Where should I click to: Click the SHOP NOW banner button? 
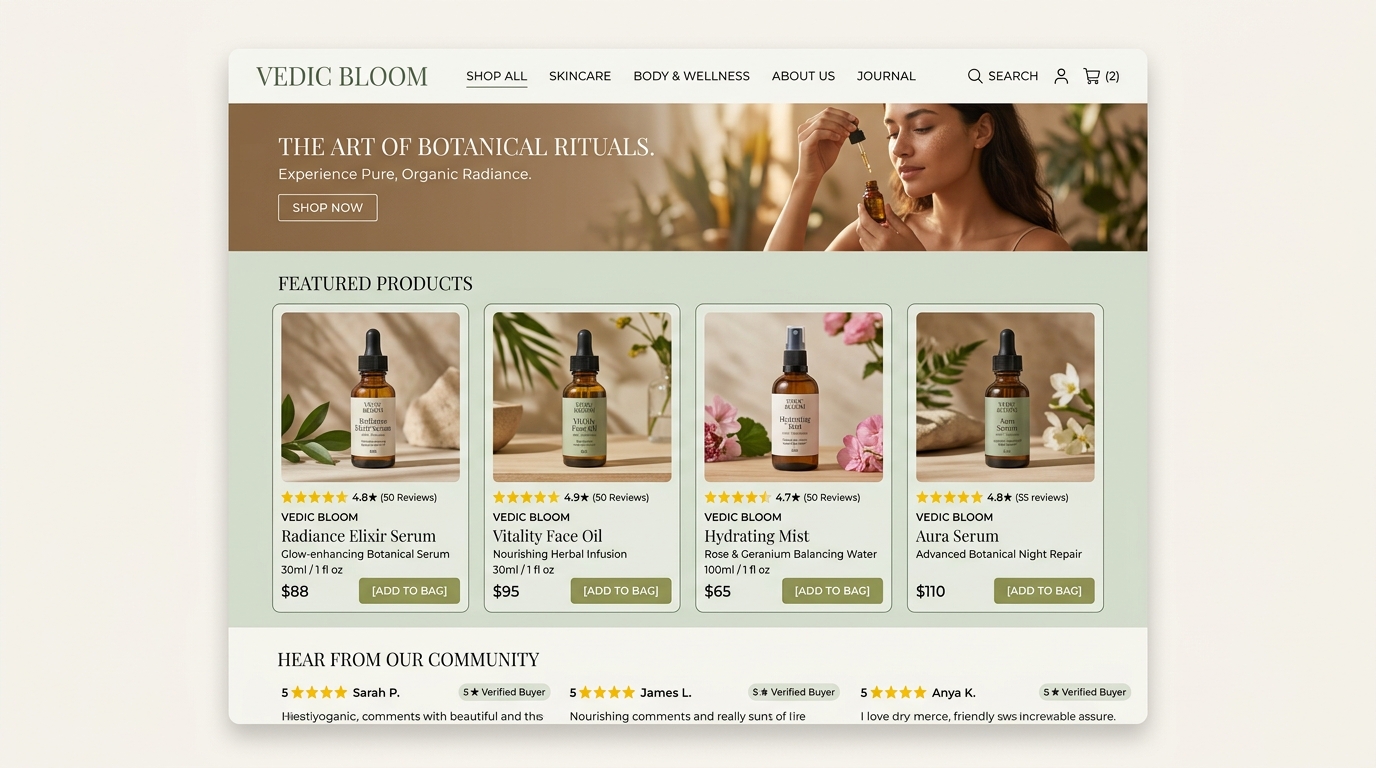(327, 208)
